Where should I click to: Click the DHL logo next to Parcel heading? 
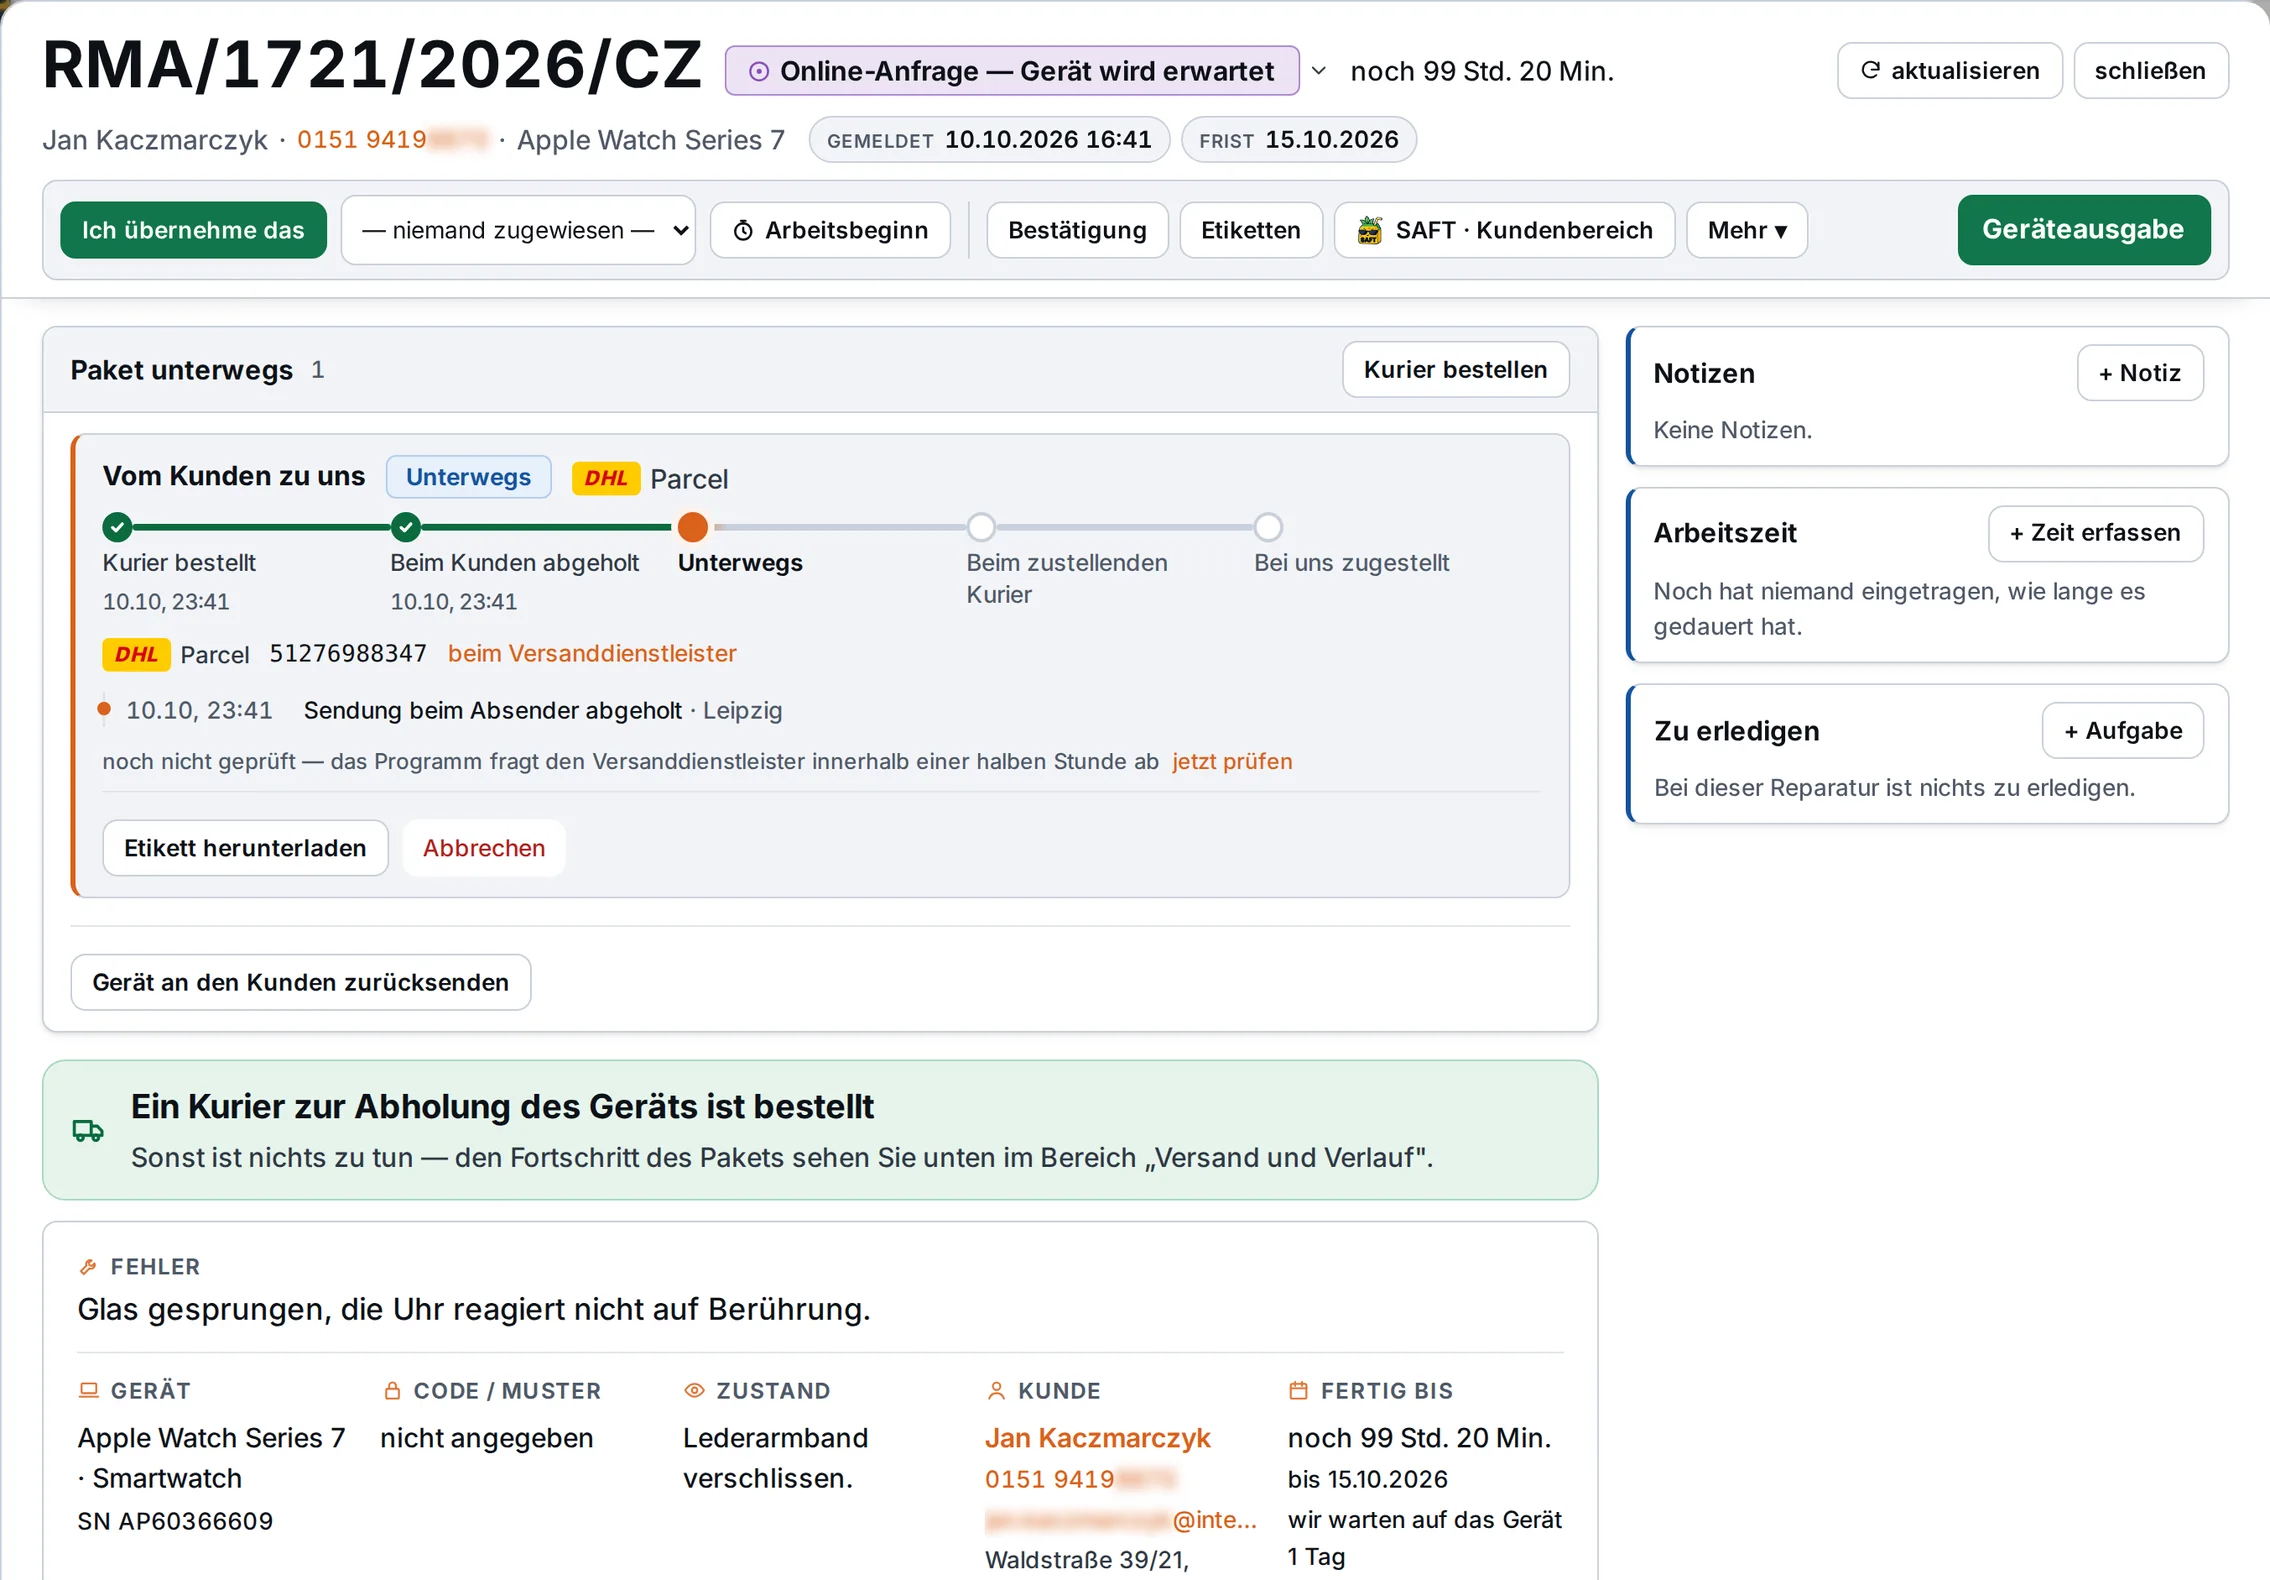[x=606, y=478]
